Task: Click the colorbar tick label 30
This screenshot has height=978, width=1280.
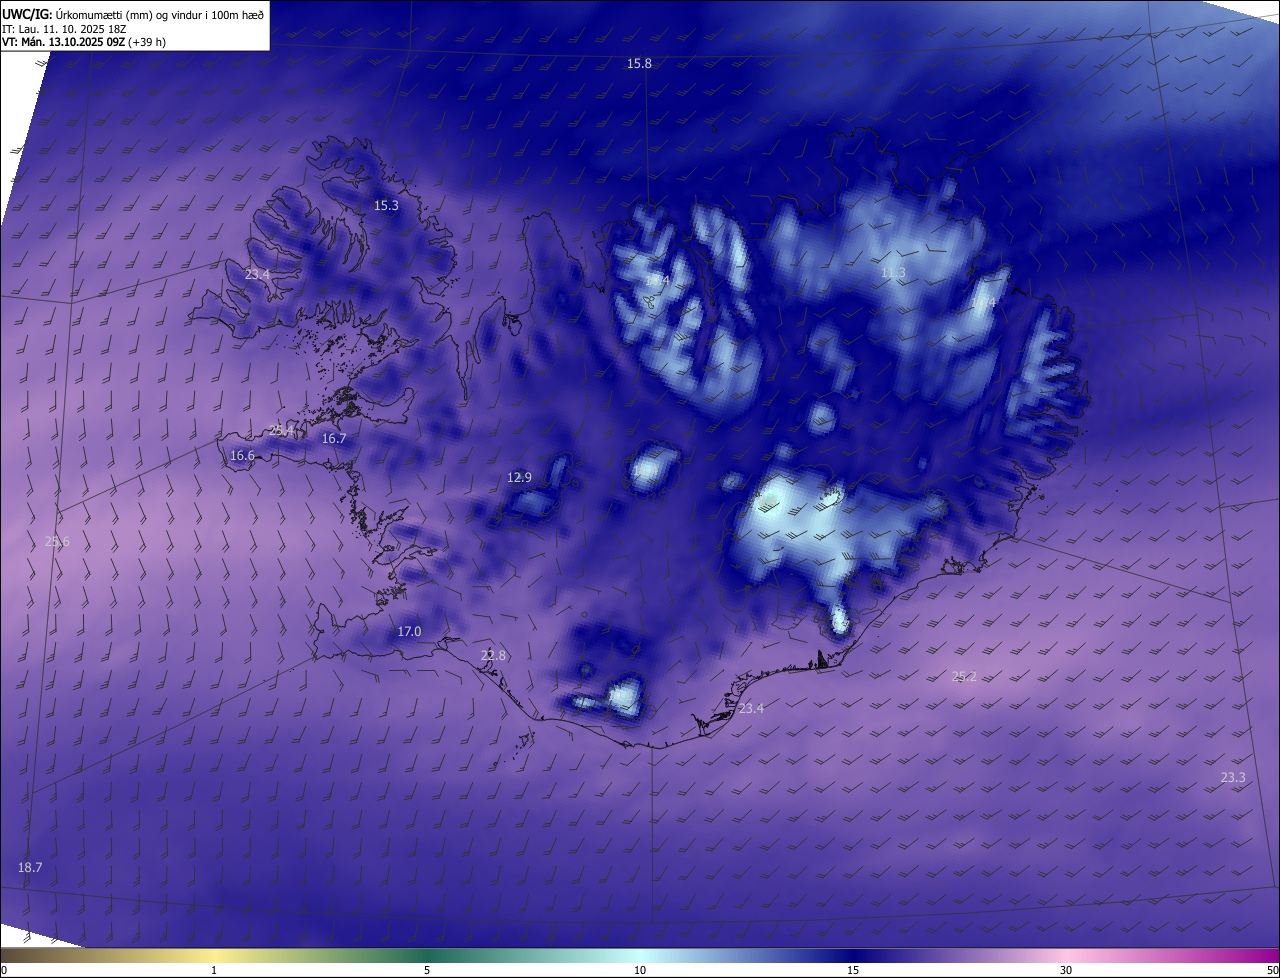Action: [x=1066, y=970]
